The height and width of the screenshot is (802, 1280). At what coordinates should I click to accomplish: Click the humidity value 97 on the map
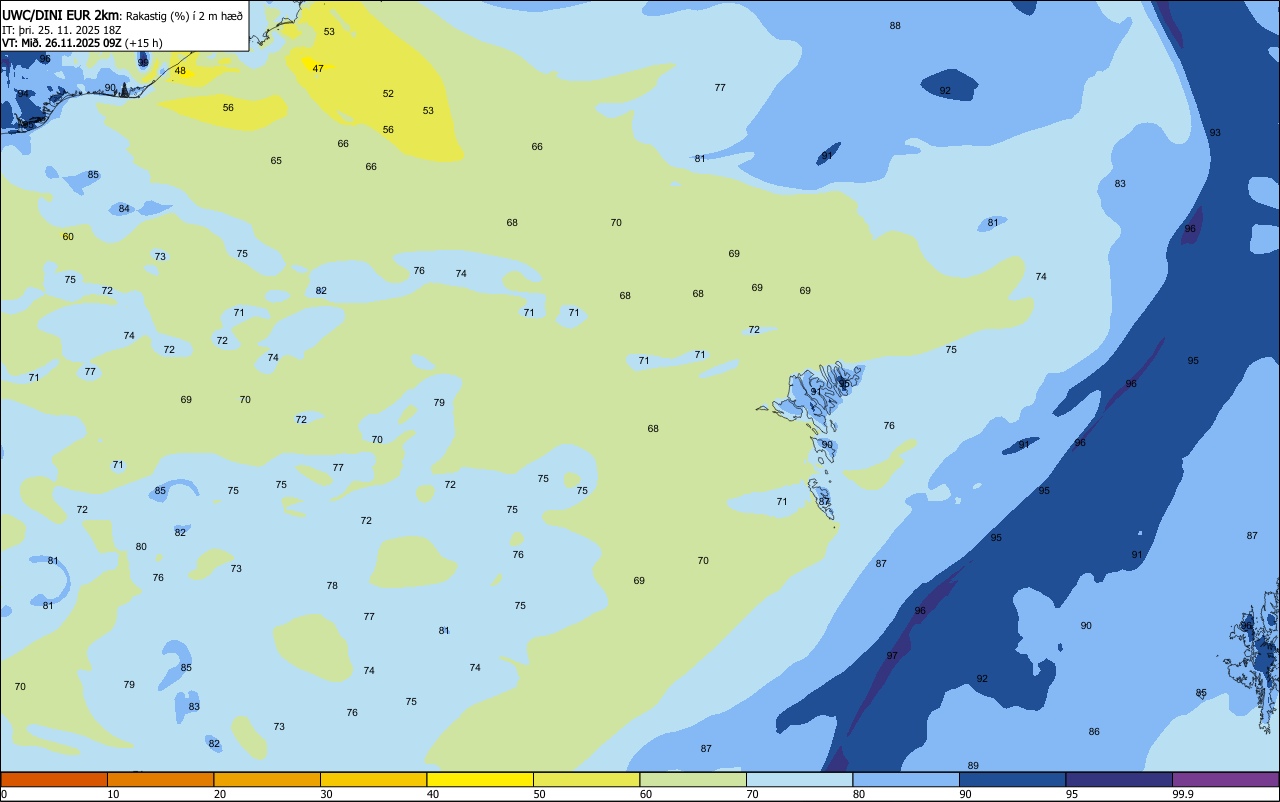pos(892,656)
